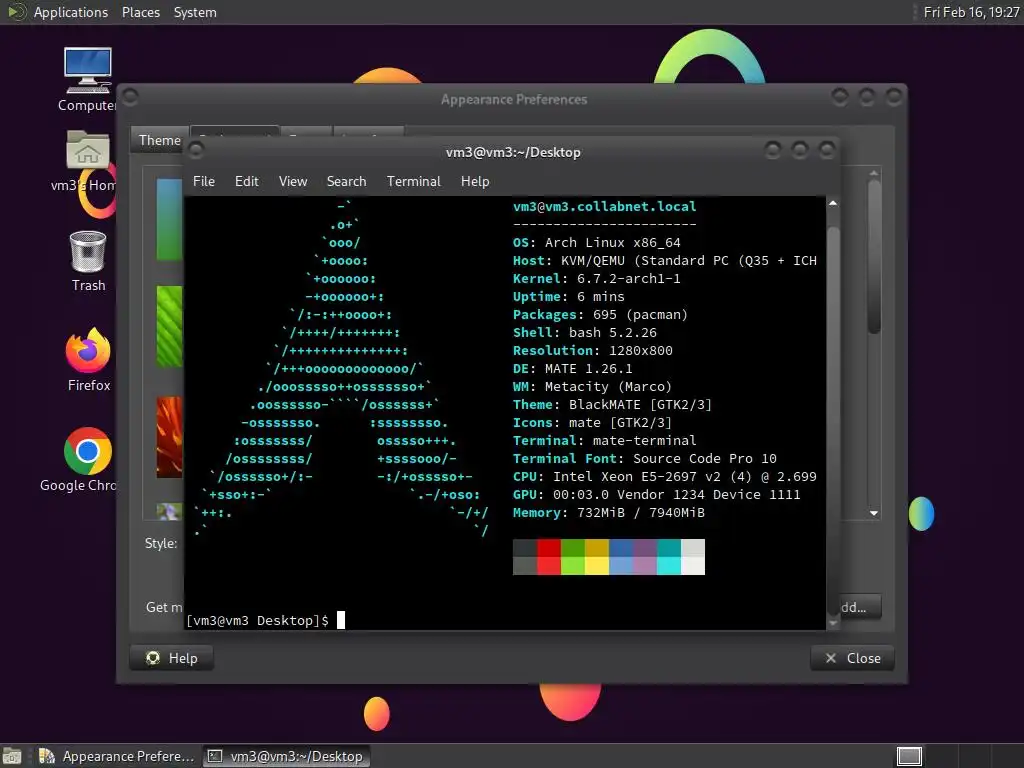Switch to the Theme tab in Appearance Preferences
Screen dimensions: 1024x768
pos(159,140)
